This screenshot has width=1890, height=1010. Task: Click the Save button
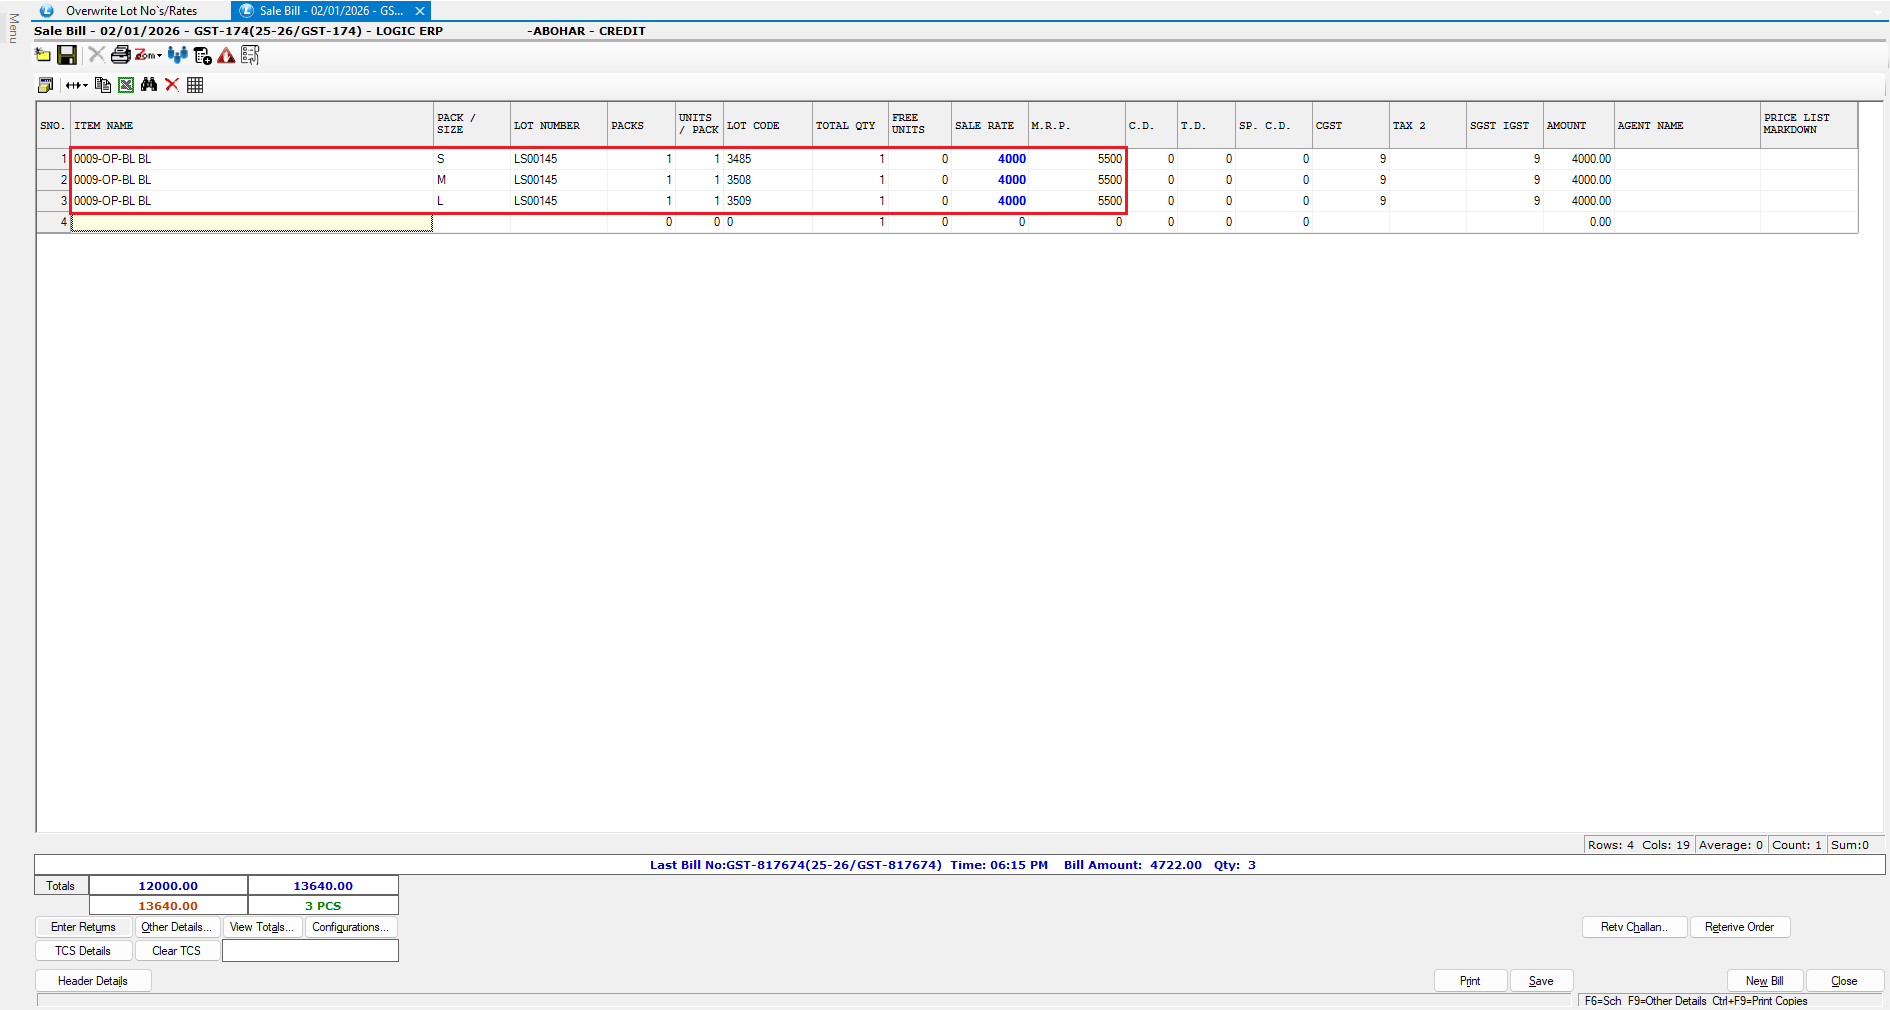pyautogui.click(x=1541, y=981)
